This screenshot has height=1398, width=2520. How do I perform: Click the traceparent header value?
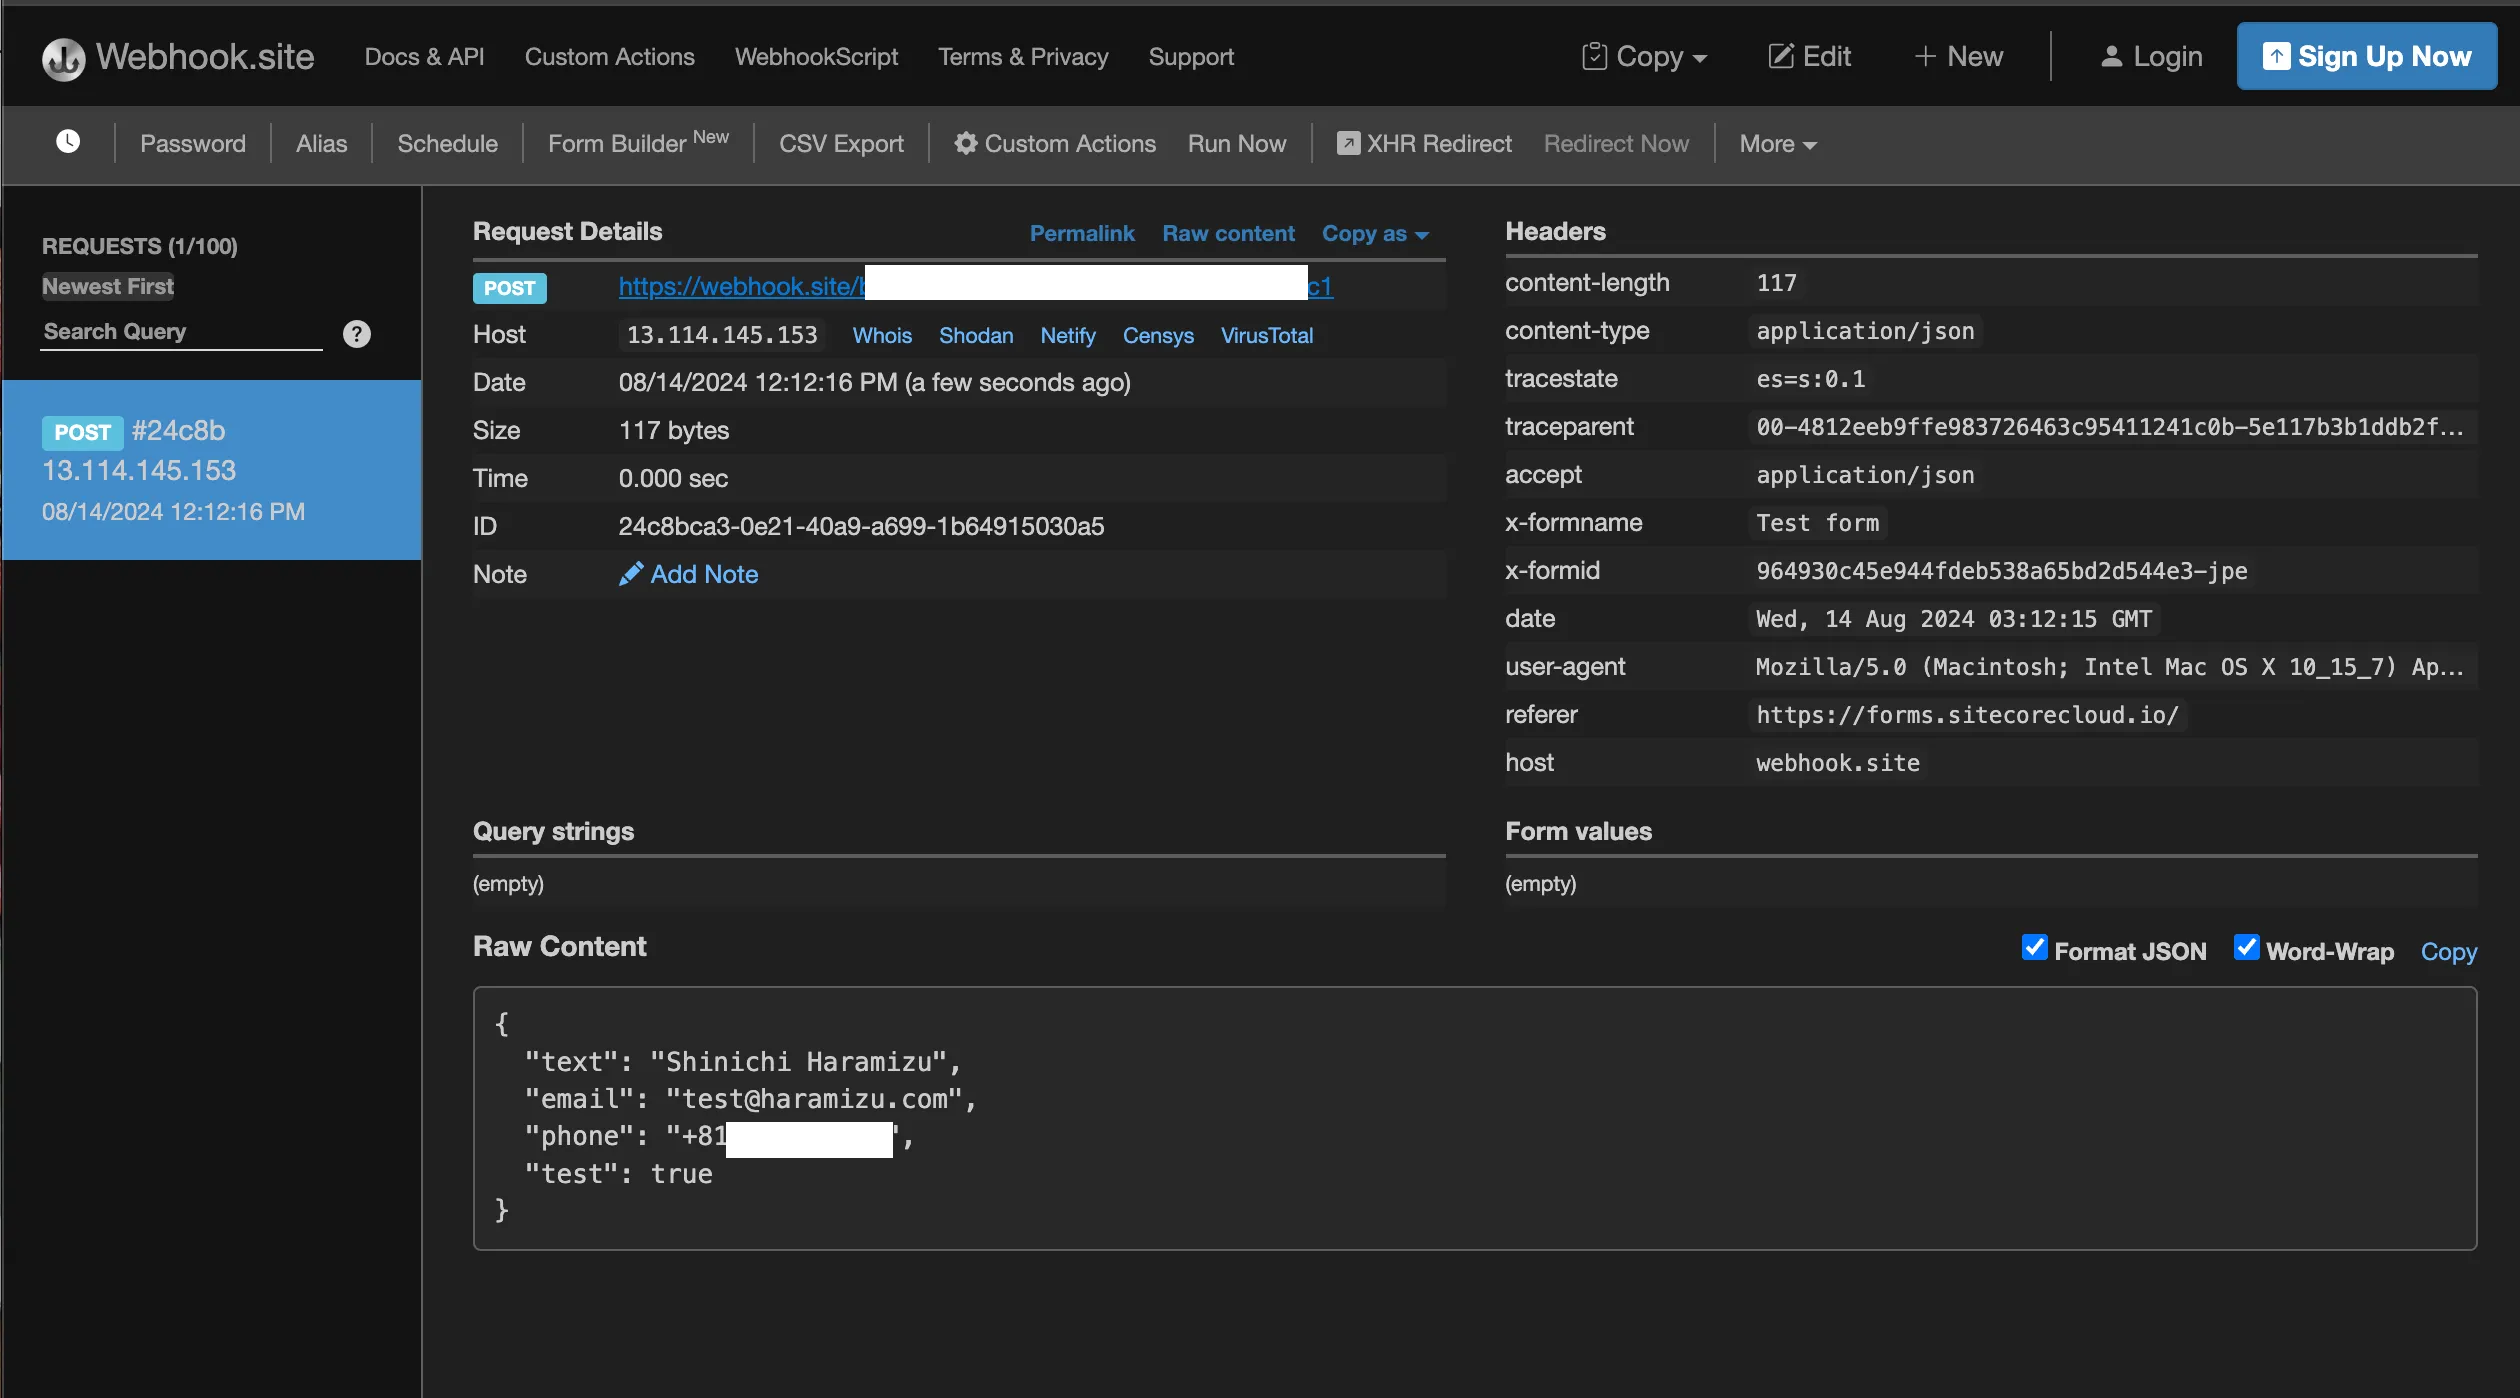2109,427
